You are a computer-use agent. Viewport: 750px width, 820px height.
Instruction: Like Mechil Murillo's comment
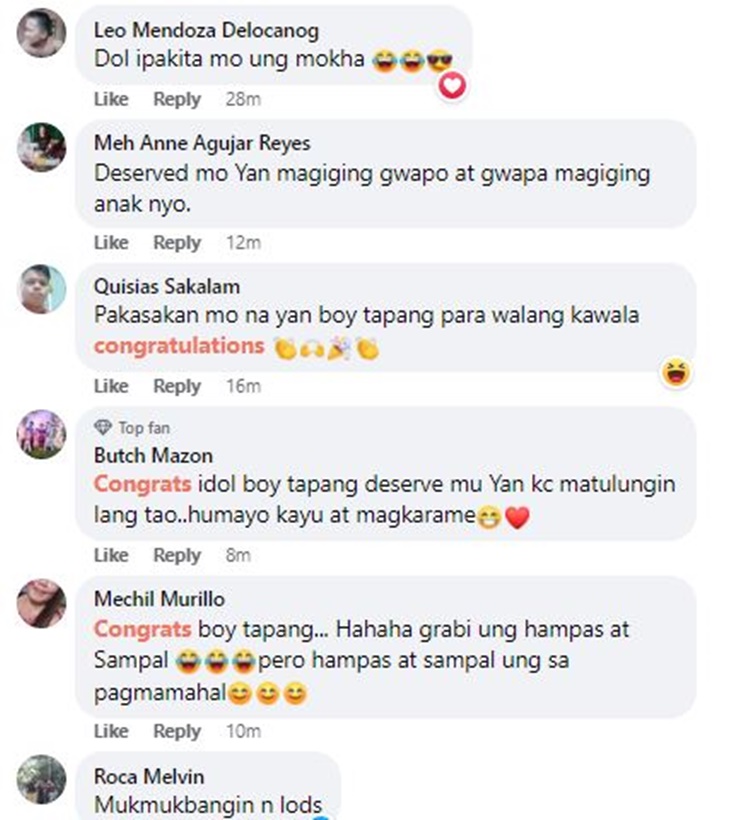(111, 731)
